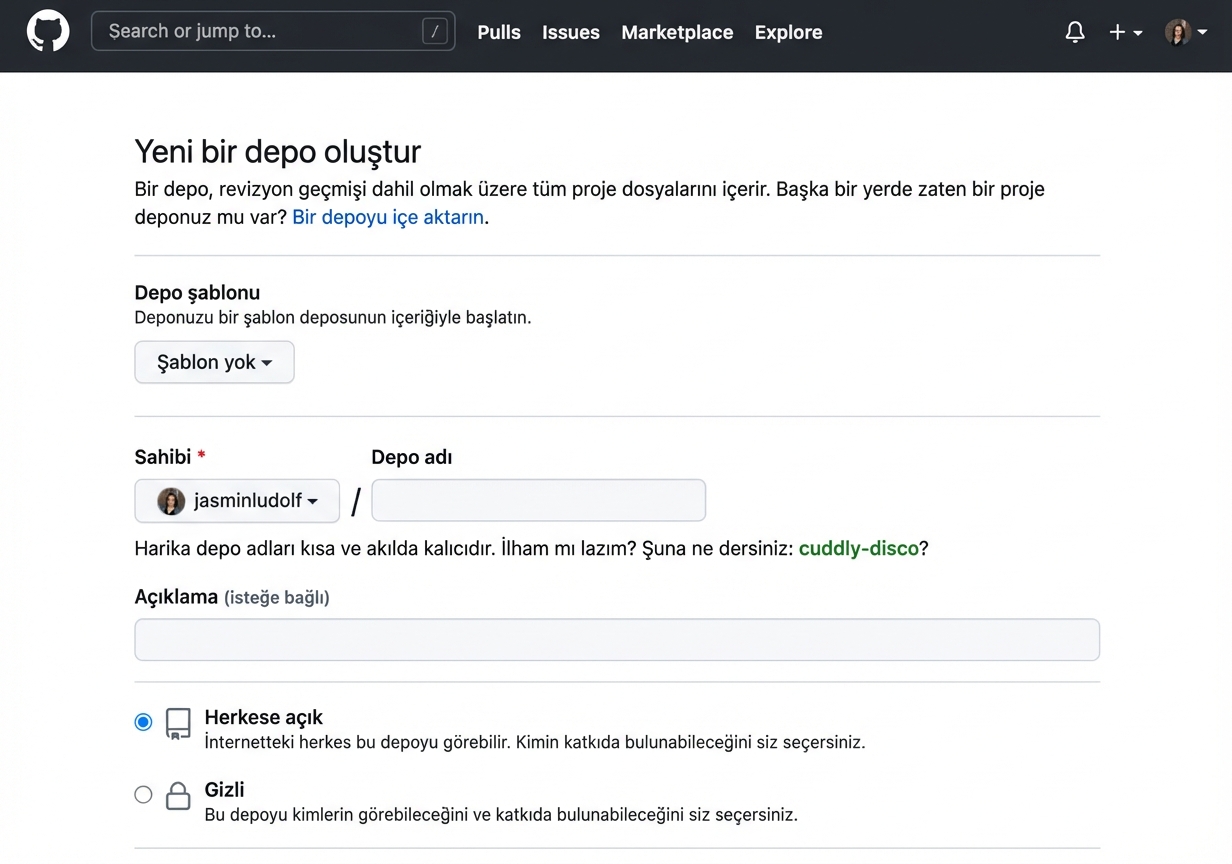Focus the Açıklama description field
1232x864 pixels.
point(616,639)
